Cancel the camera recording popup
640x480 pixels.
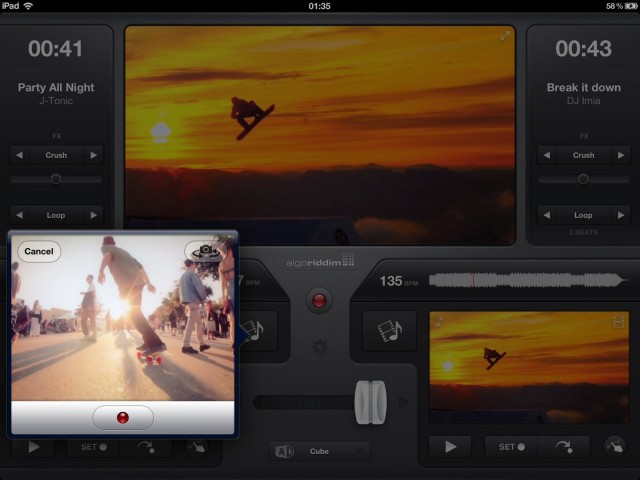coord(39,251)
